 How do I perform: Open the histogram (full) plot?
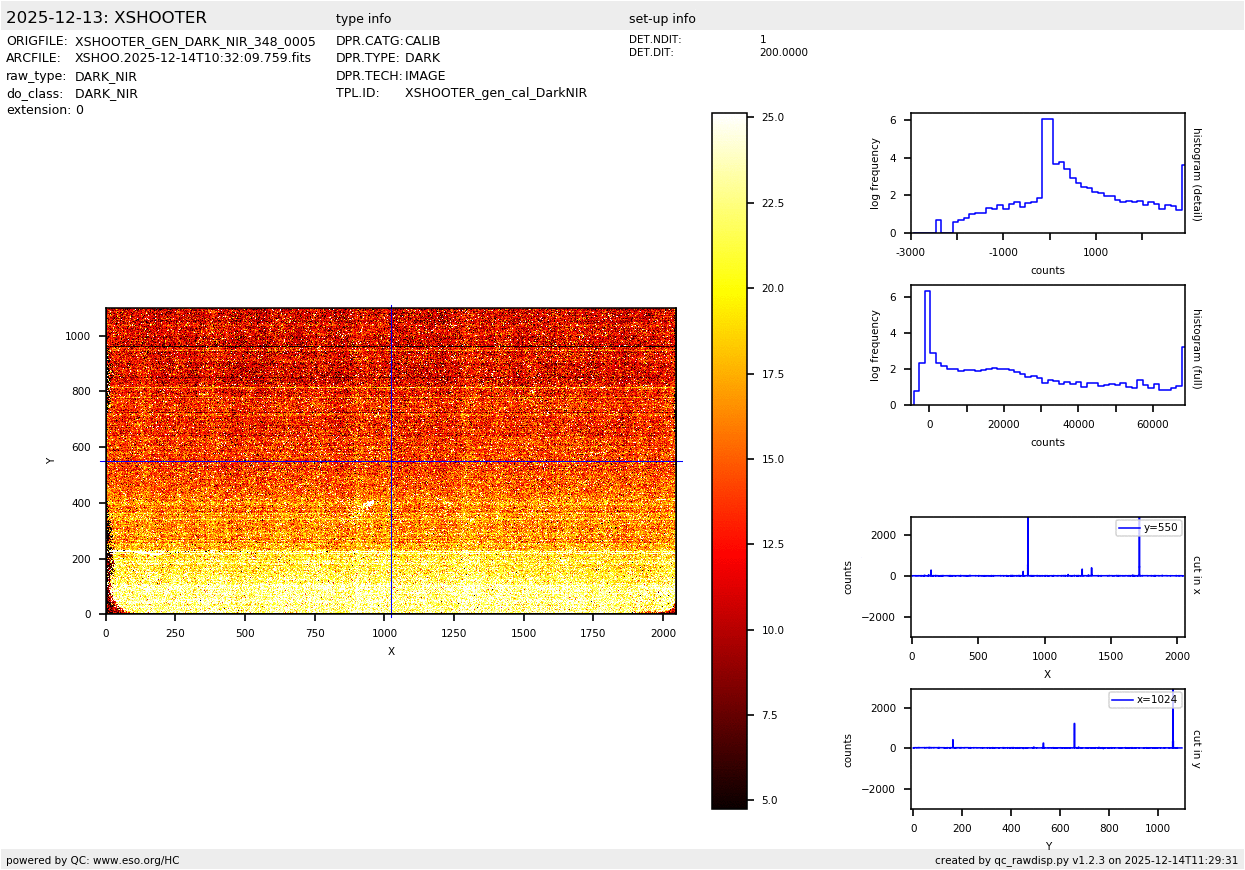tap(1047, 345)
